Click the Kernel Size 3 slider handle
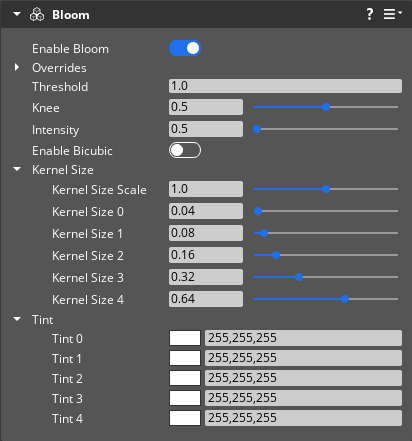The width and height of the screenshot is (412, 441). pos(299,277)
